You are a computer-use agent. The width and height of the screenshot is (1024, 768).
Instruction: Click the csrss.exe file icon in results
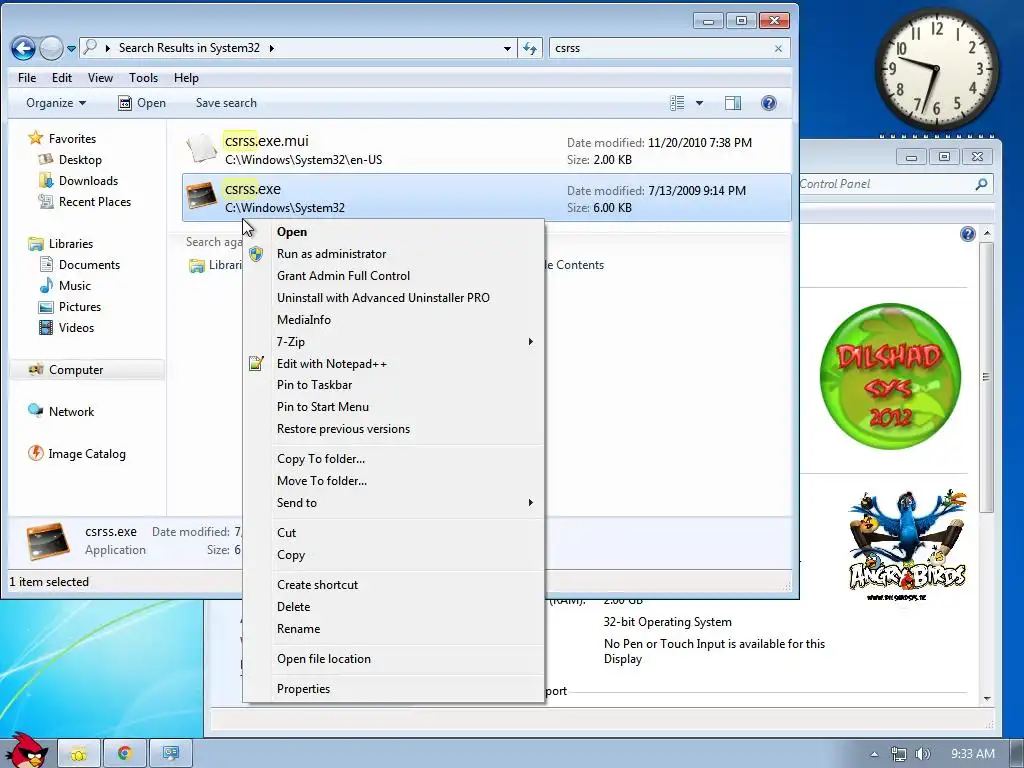(201, 197)
